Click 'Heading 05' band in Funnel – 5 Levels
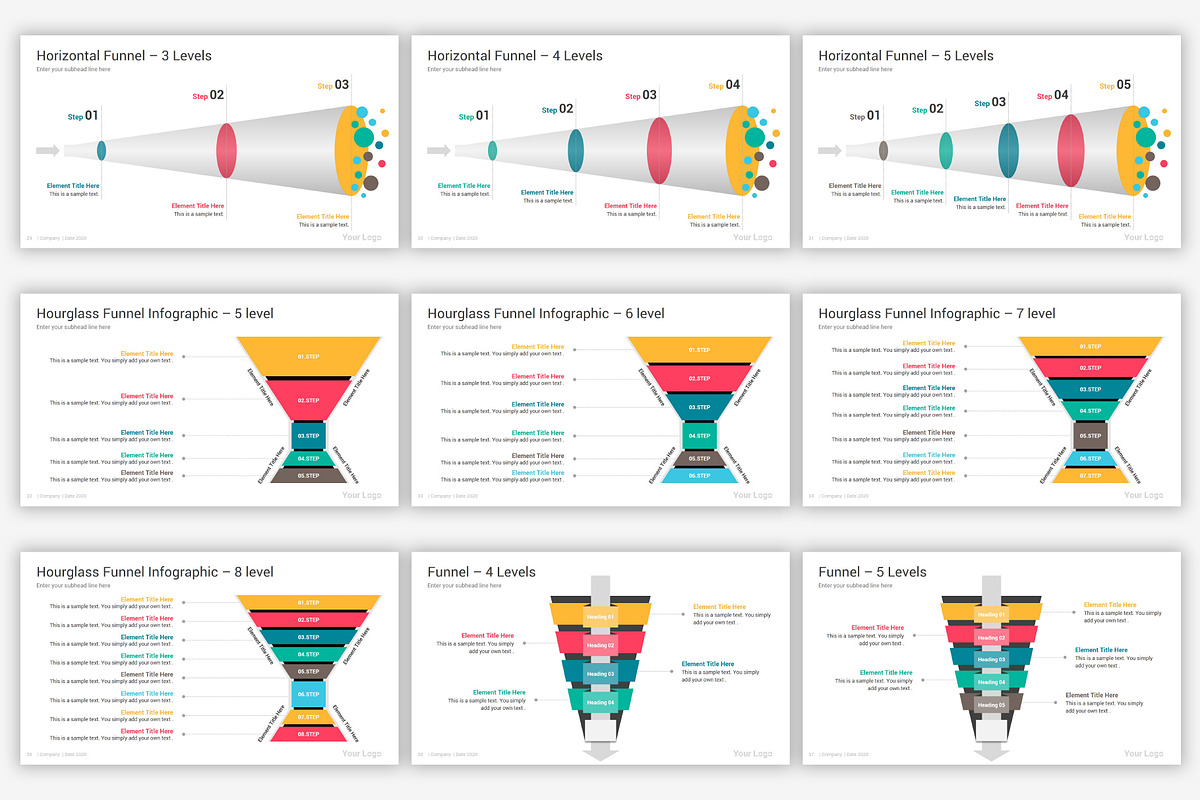The width and height of the screenshot is (1200, 800). coord(991,705)
